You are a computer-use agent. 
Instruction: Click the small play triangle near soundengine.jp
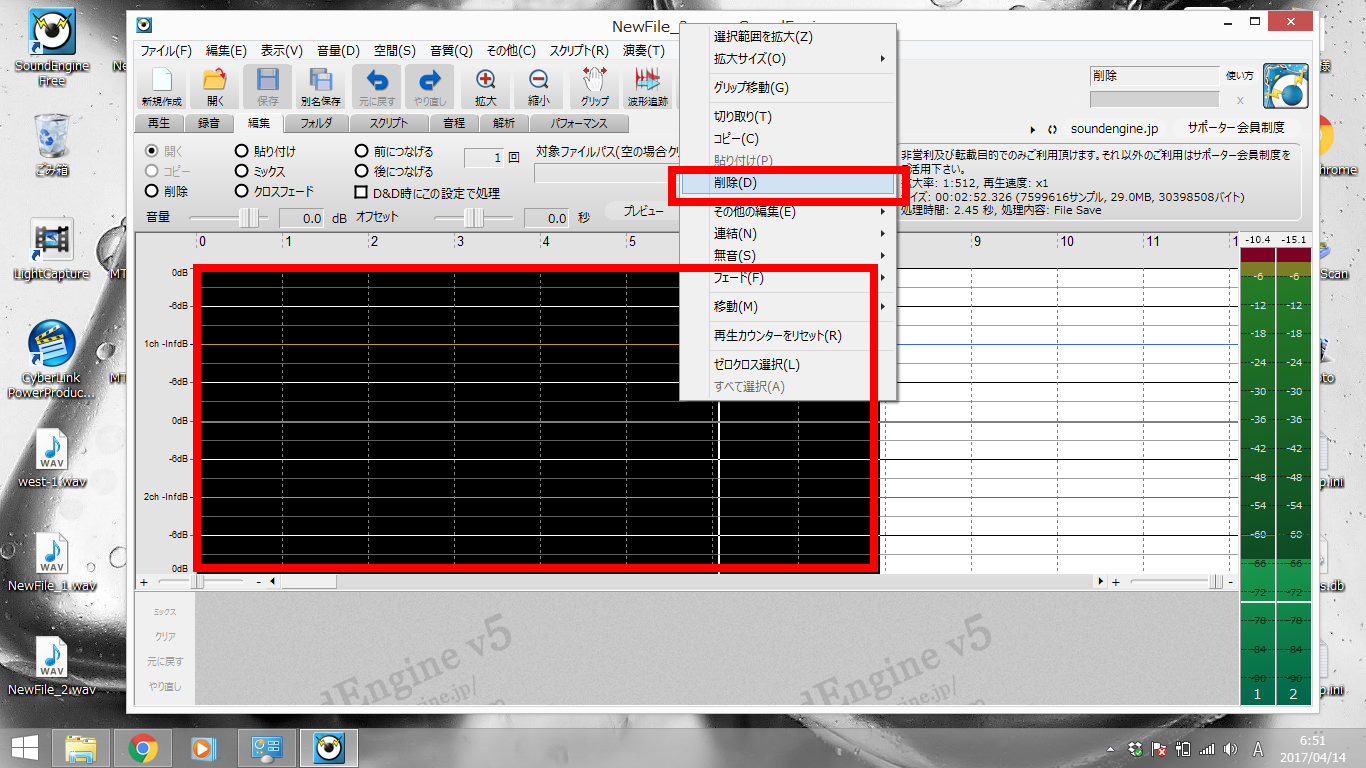[x=1033, y=129]
